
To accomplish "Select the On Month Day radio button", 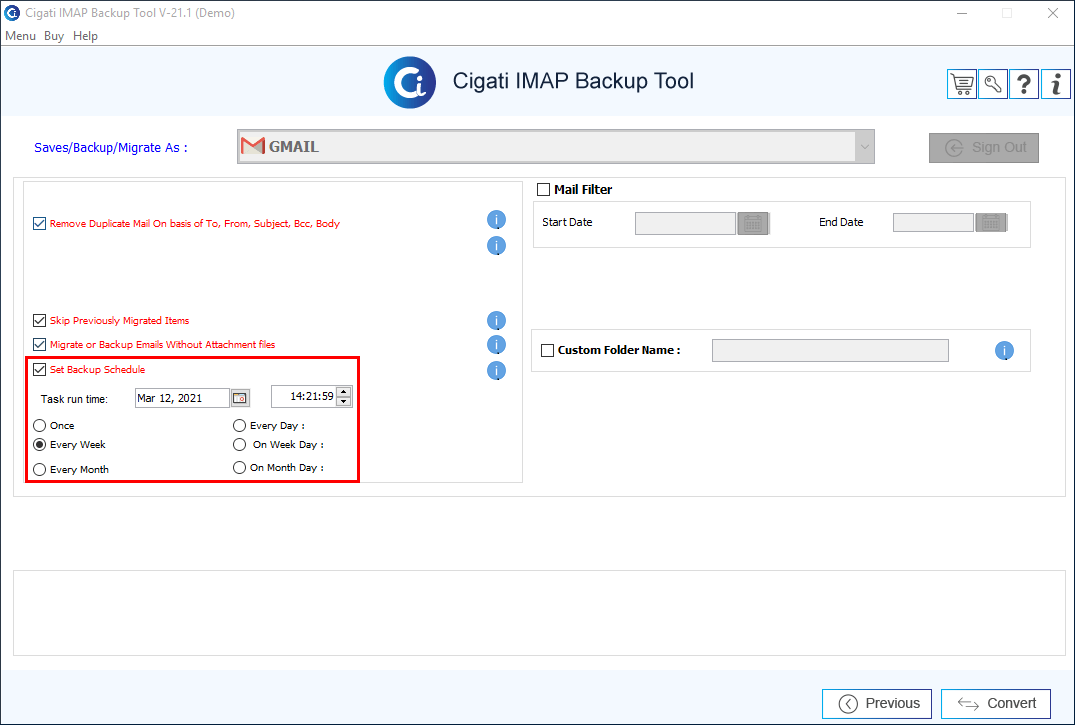I will point(239,467).
